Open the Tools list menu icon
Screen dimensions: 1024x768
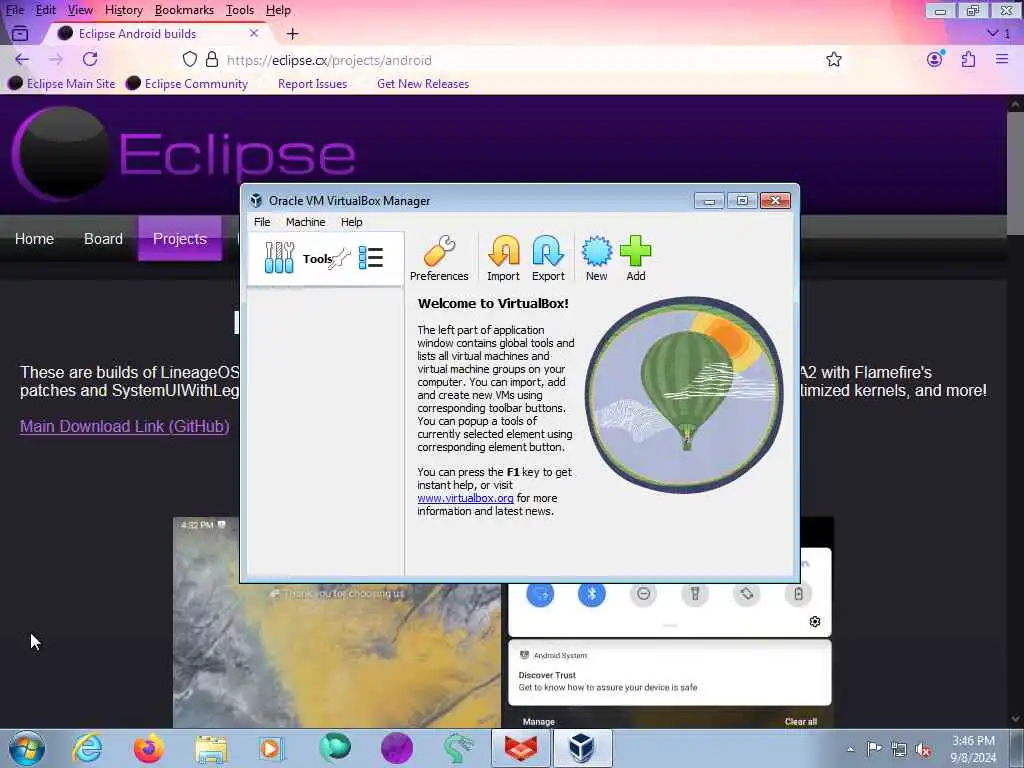pos(371,258)
